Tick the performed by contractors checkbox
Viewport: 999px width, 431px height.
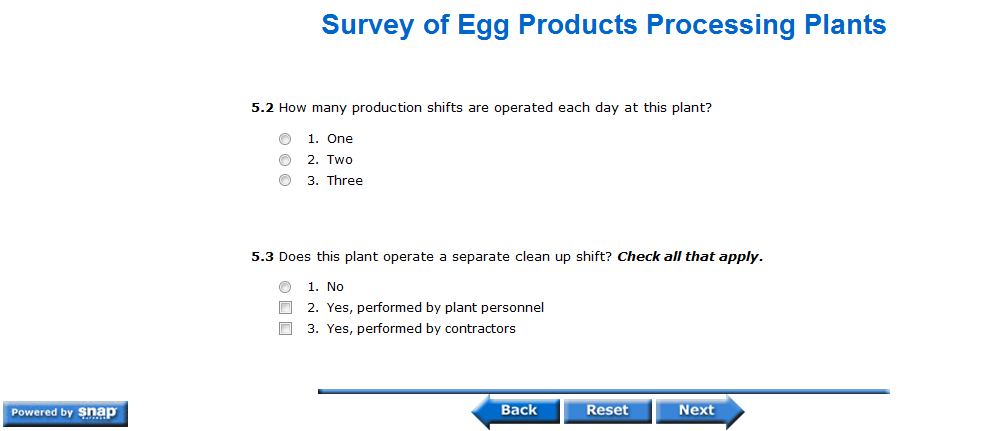285,329
